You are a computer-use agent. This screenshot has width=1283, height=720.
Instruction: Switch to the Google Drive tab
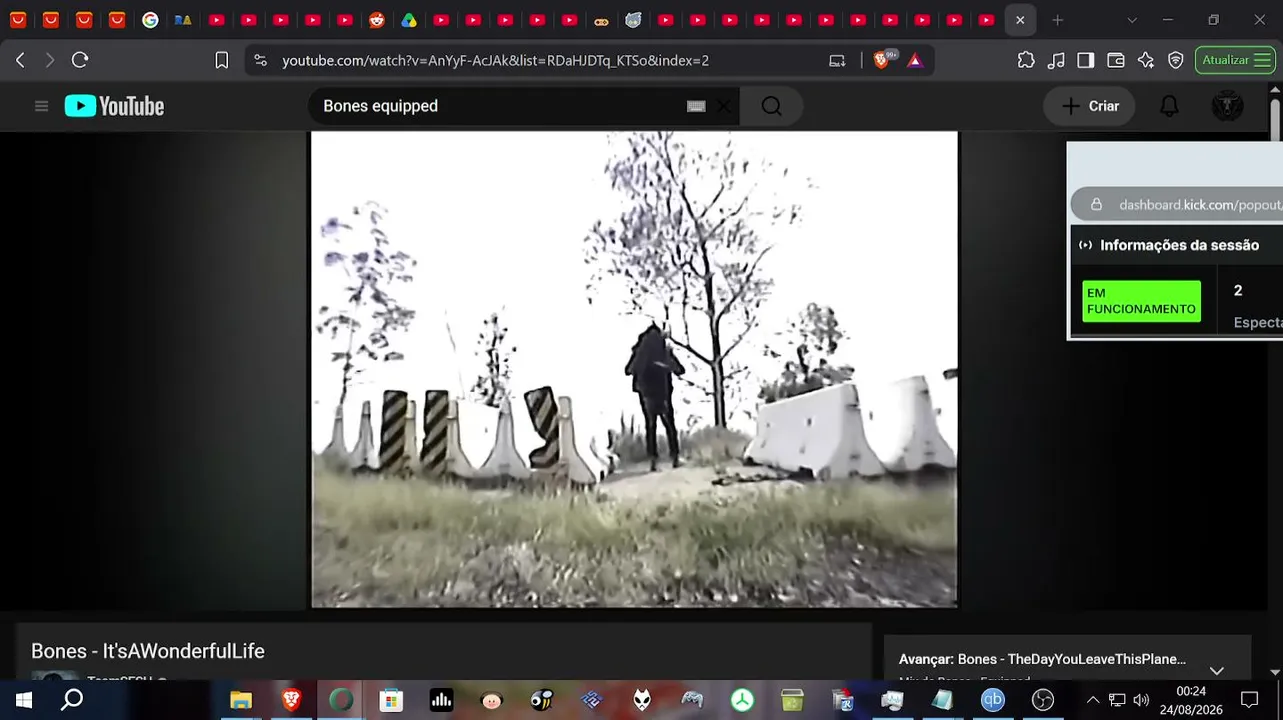coord(408,20)
